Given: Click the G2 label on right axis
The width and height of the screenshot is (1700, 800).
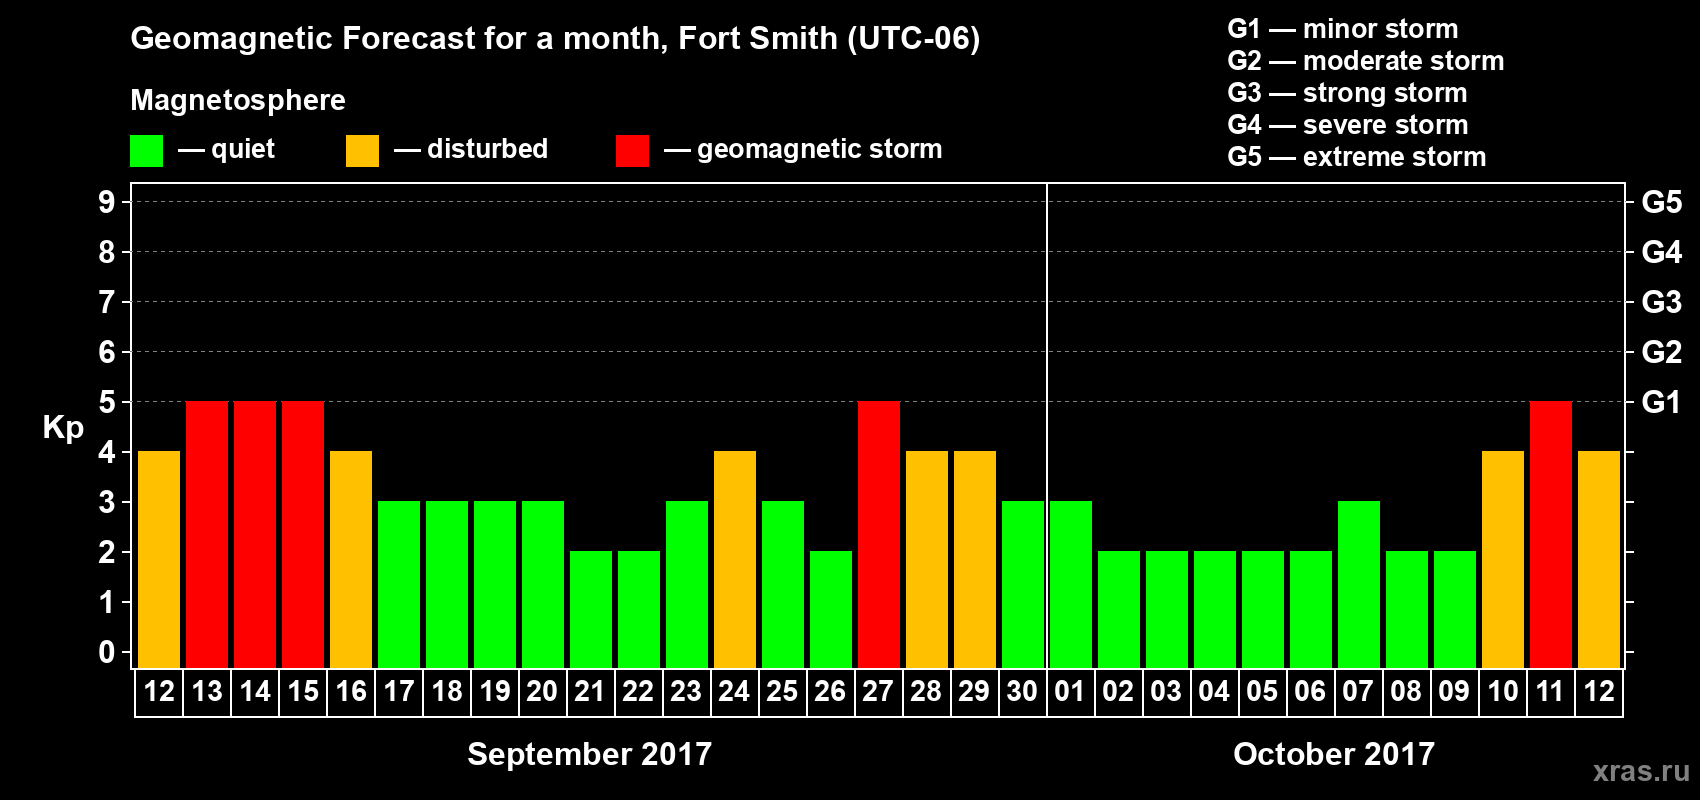Looking at the screenshot, I should (1662, 352).
